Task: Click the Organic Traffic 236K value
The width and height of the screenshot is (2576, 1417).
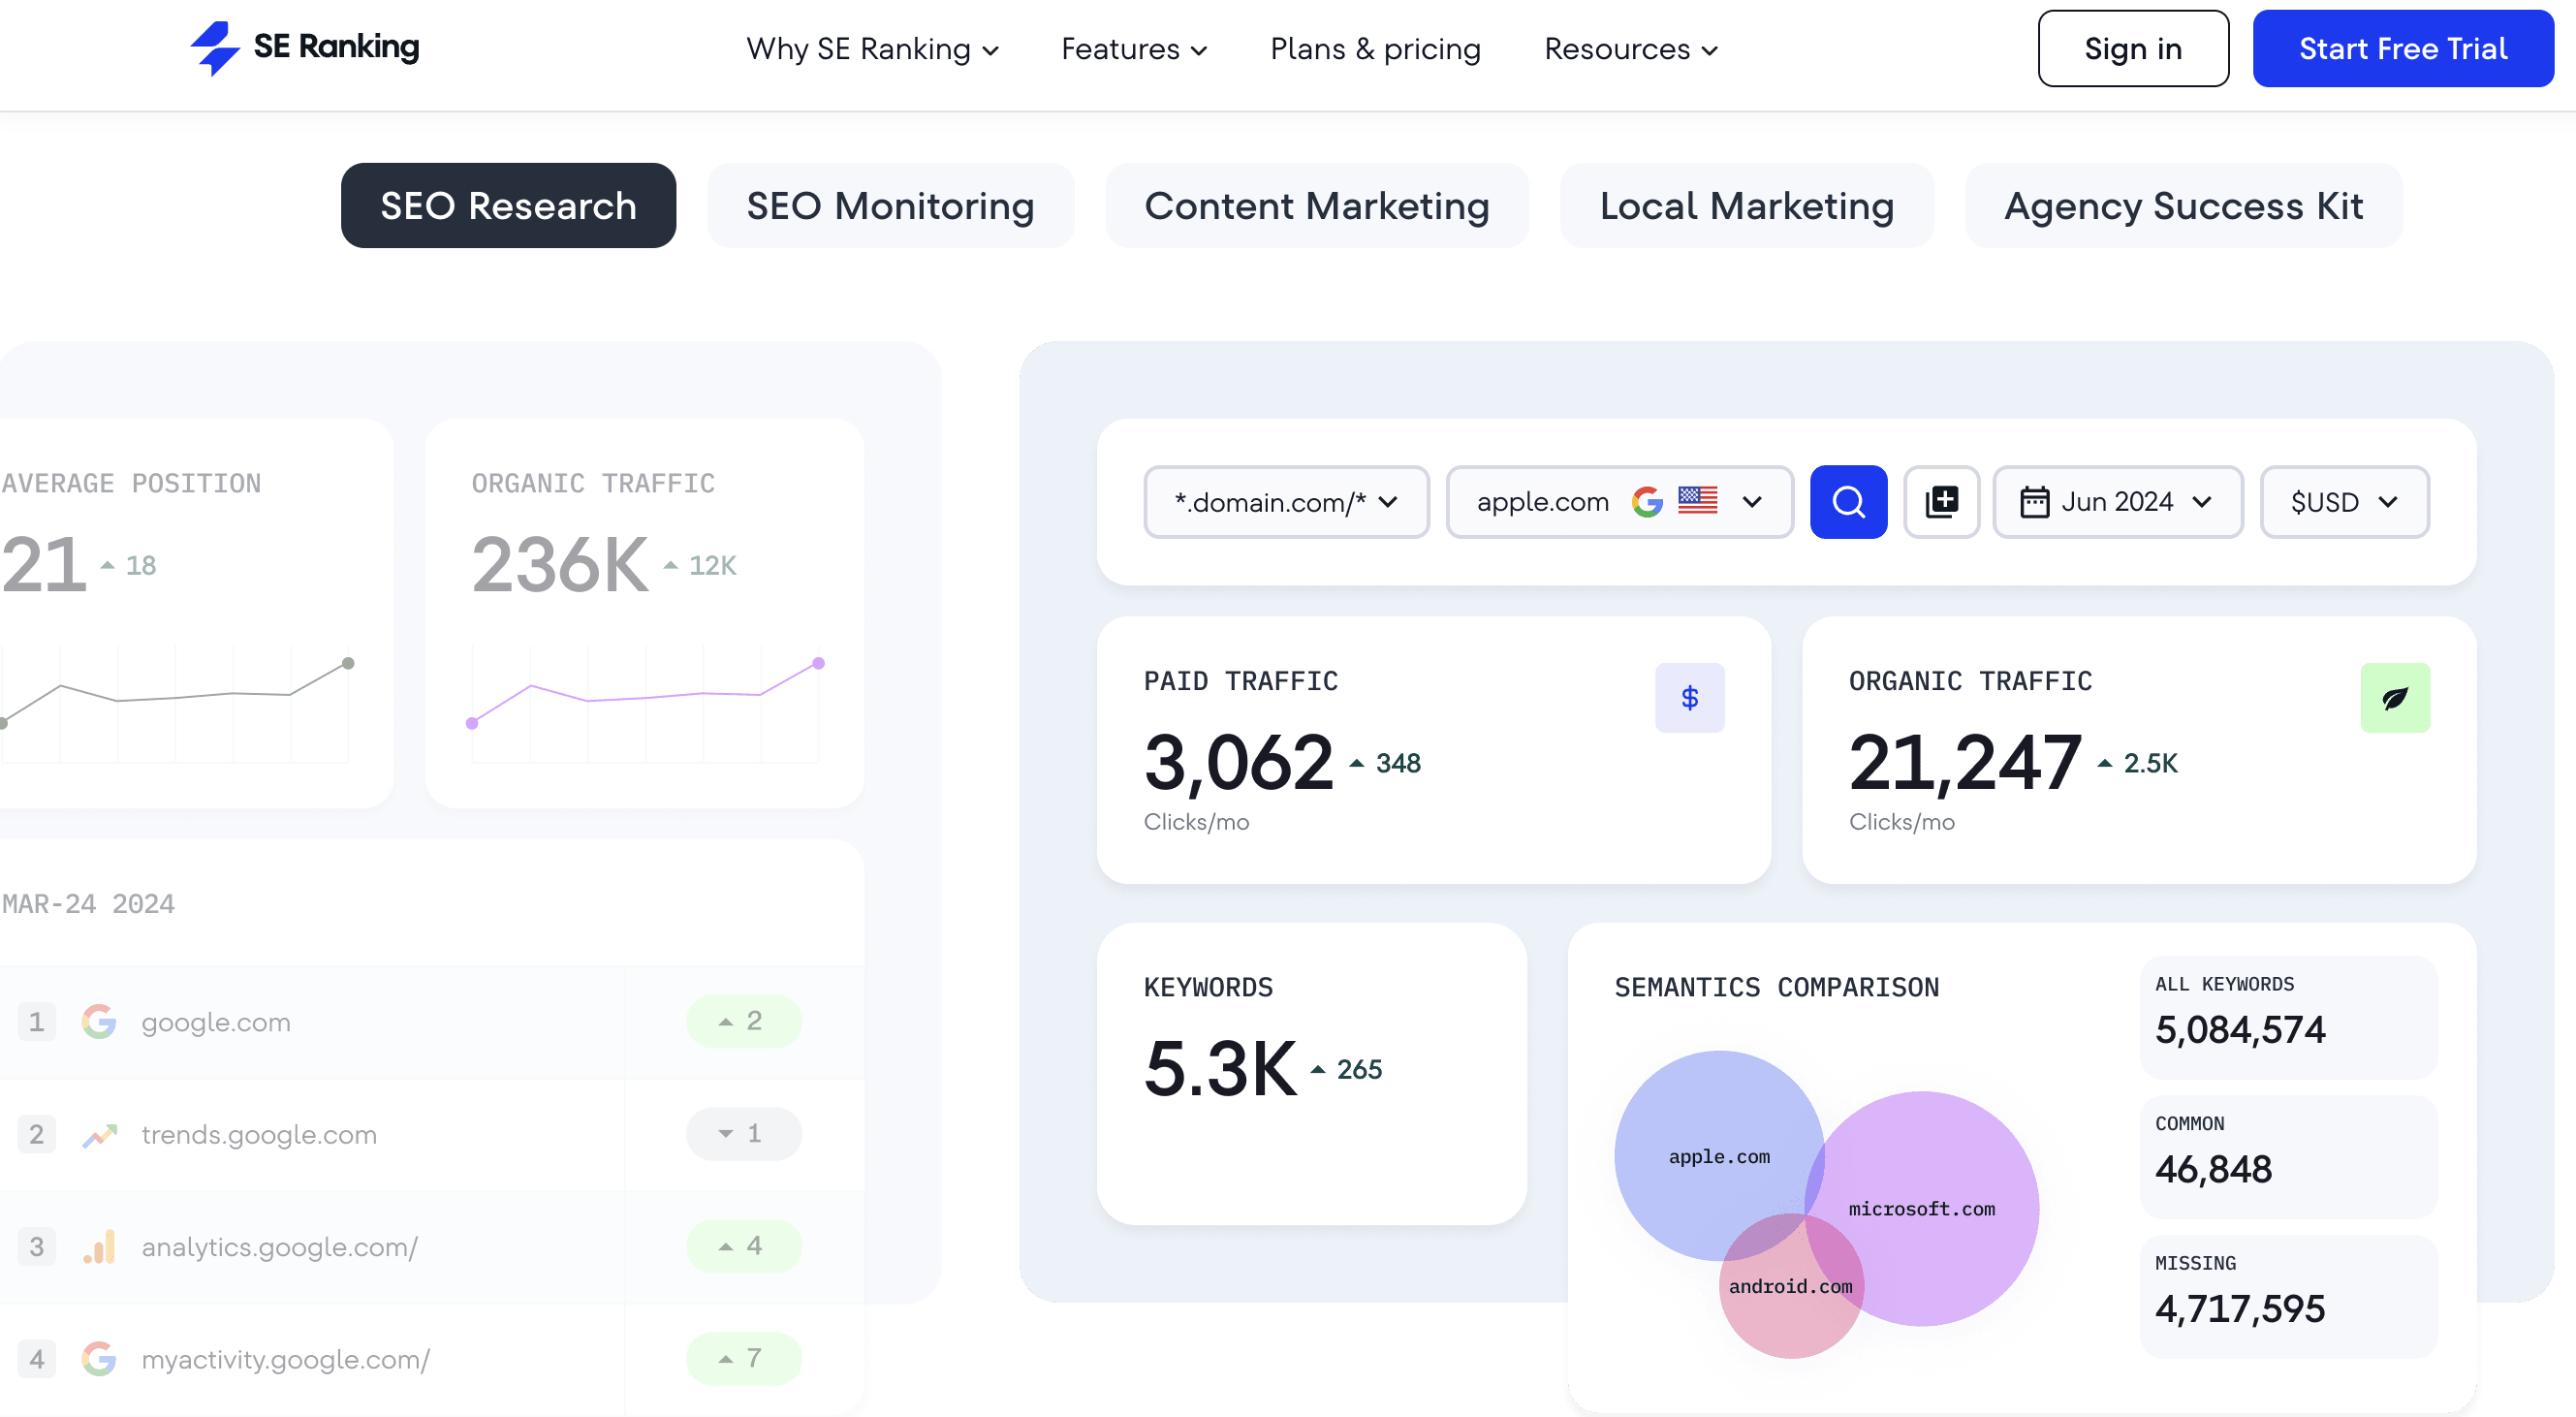Action: pyautogui.click(x=560, y=565)
